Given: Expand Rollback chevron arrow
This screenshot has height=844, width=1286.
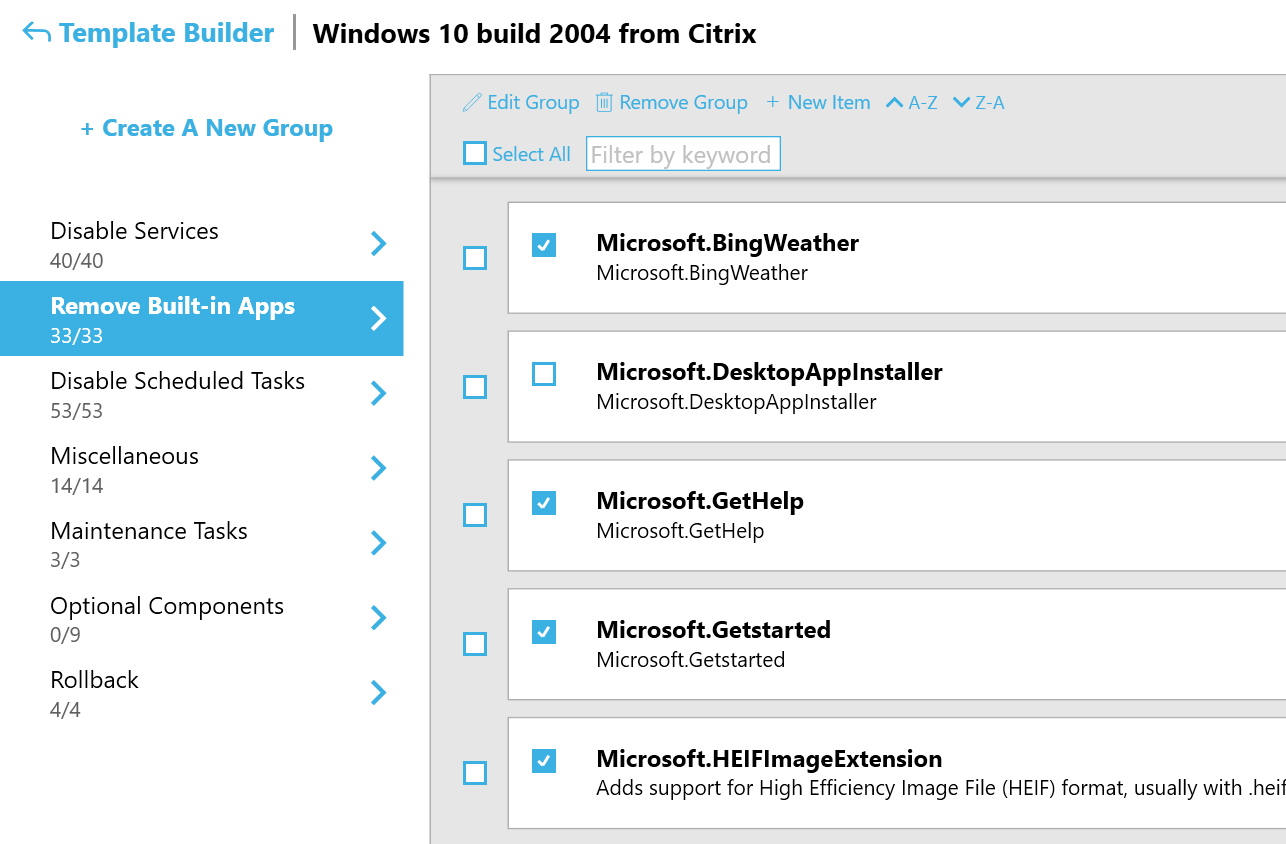Looking at the screenshot, I should 378,692.
